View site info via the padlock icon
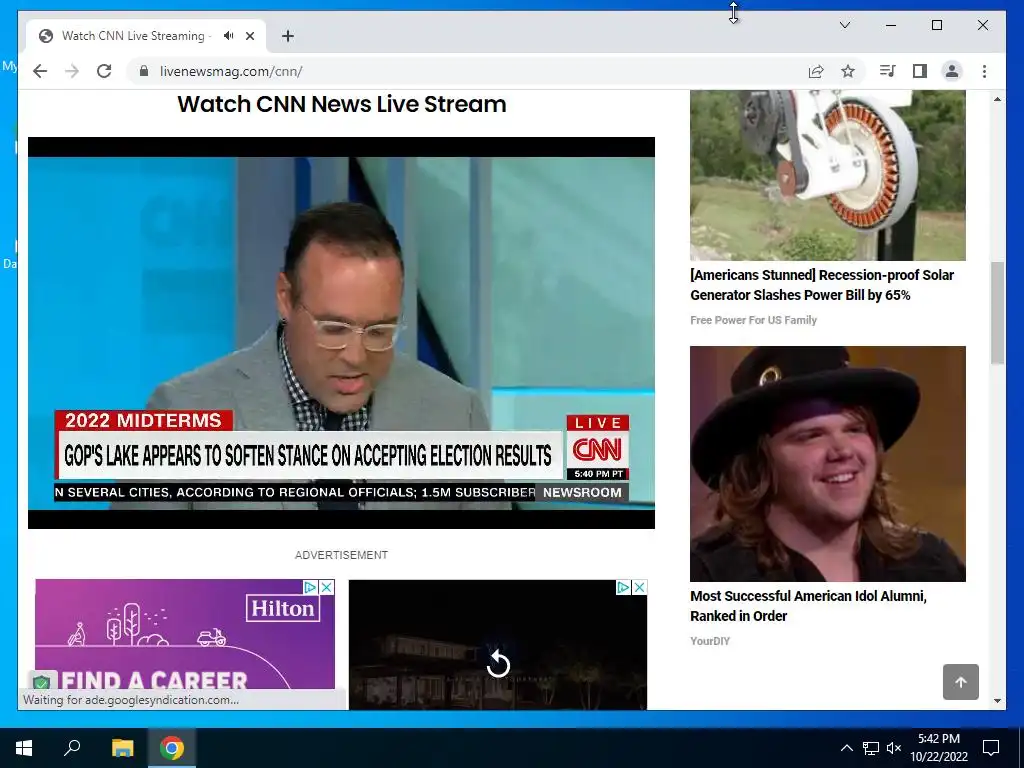The image size is (1024, 768). coord(144,71)
